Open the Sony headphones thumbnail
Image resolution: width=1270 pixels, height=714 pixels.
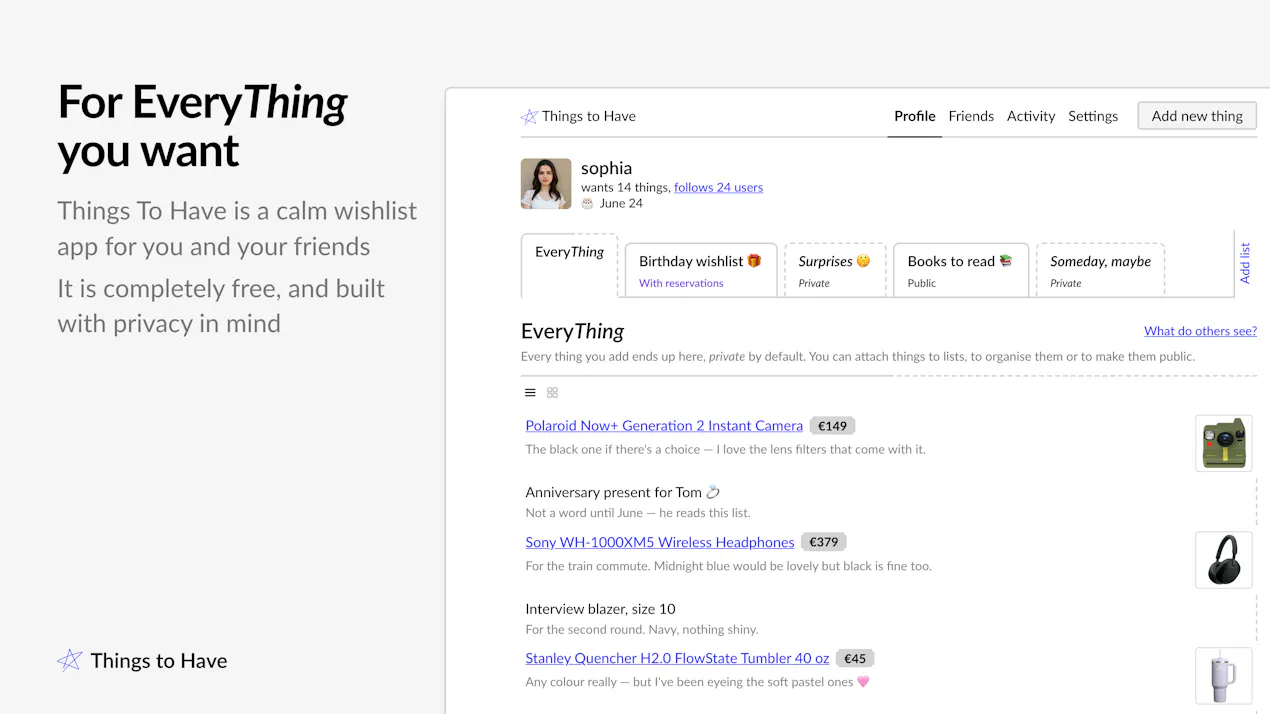point(1224,560)
